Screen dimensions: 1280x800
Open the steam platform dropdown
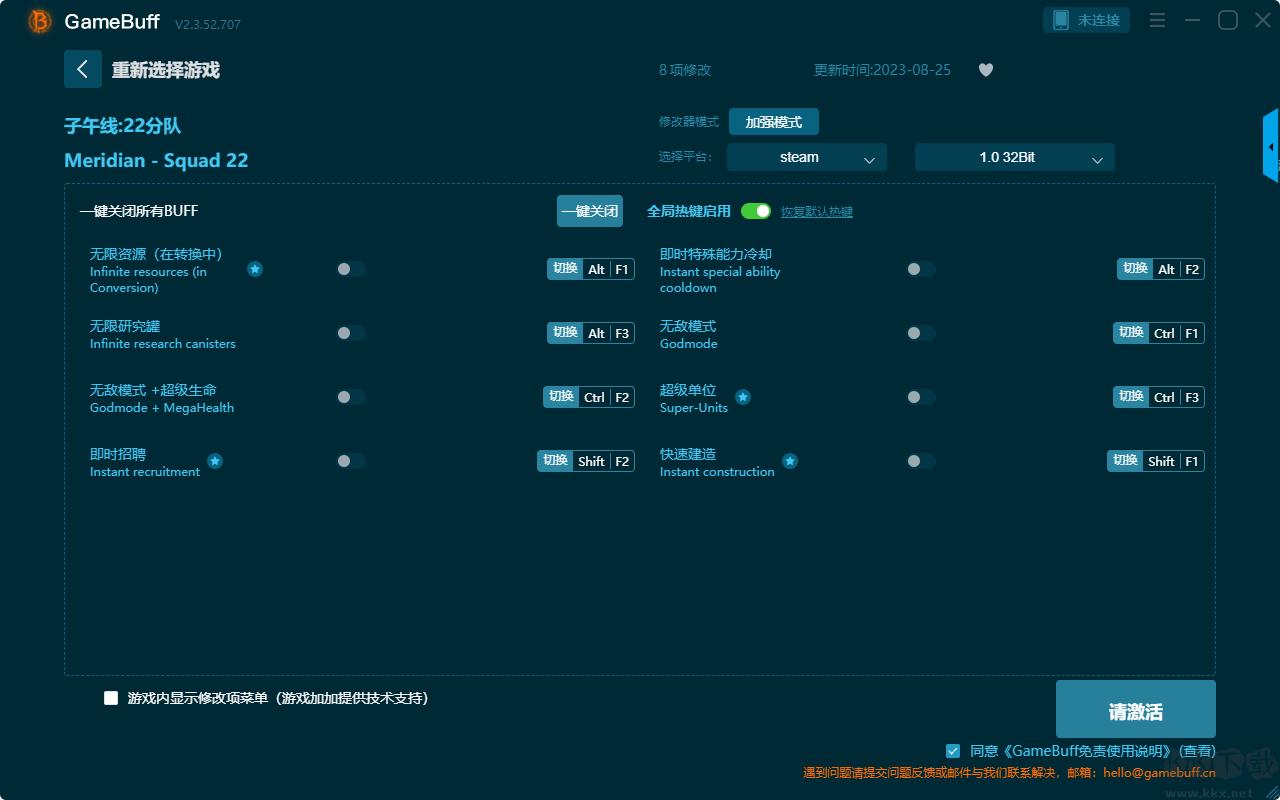pyautogui.click(x=807, y=157)
